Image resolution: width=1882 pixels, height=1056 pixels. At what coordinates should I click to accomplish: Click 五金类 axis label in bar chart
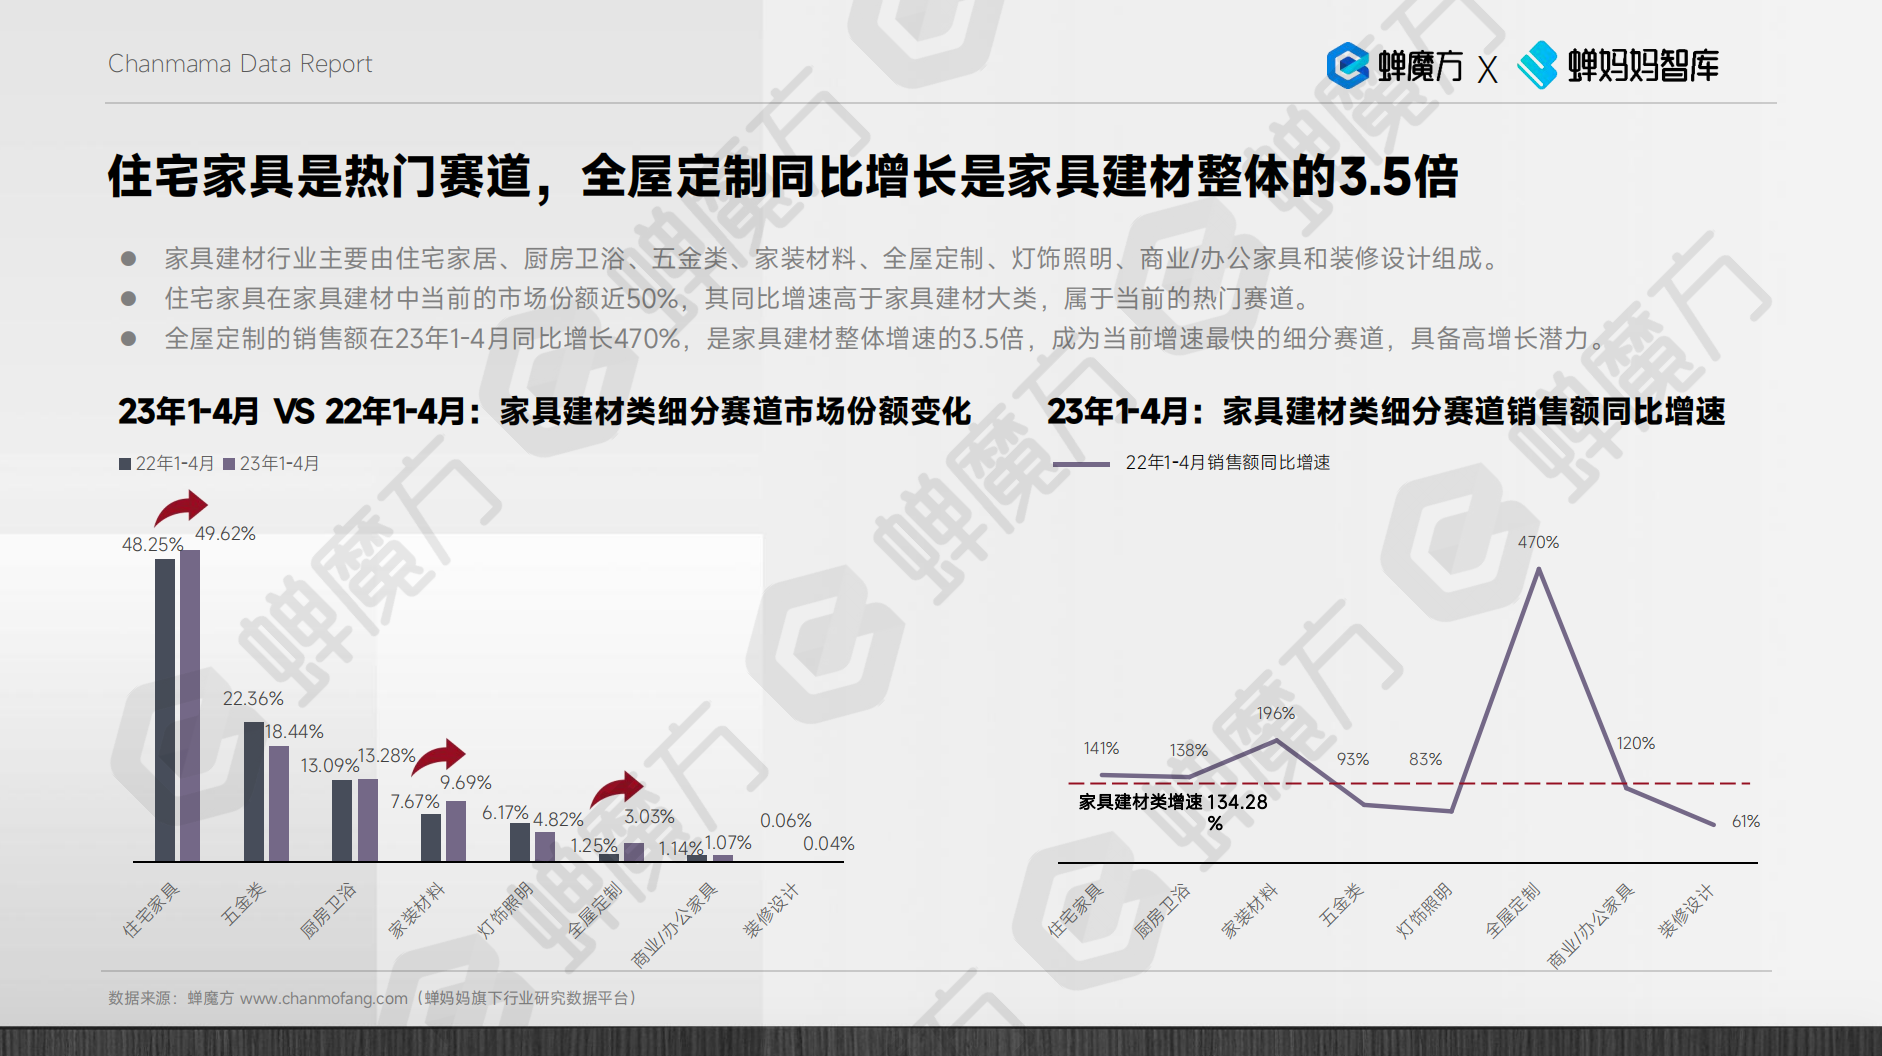click(x=243, y=904)
